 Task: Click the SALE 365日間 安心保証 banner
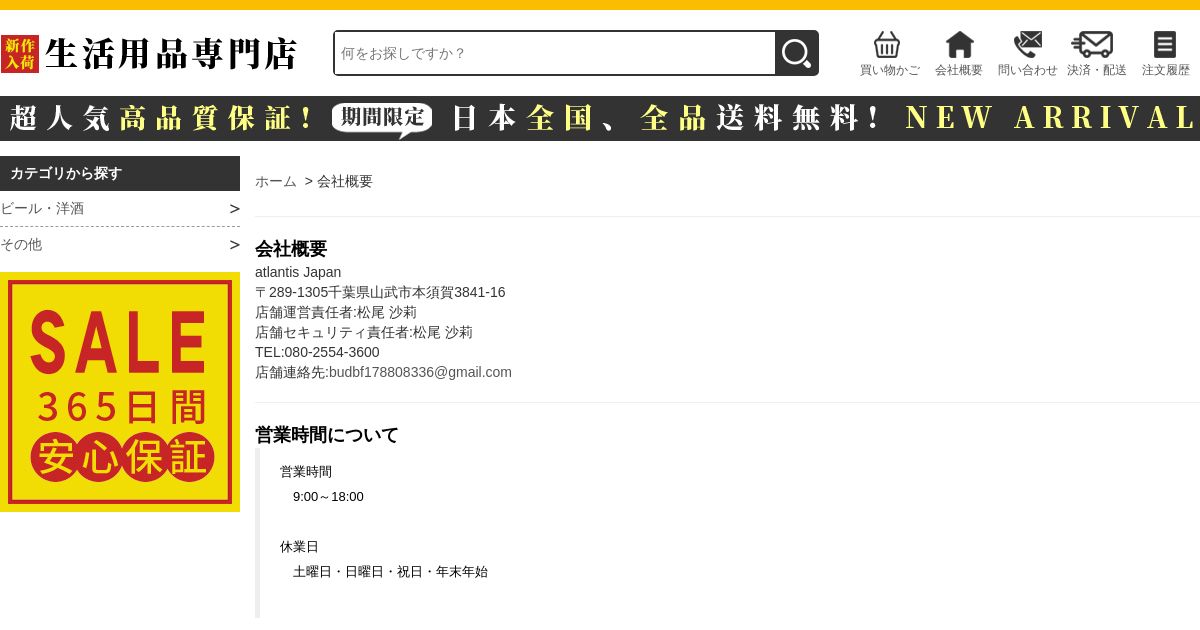[120, 392]
